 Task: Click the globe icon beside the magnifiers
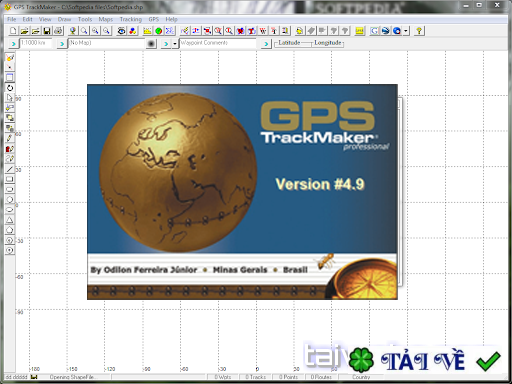[x=73, y=31]
